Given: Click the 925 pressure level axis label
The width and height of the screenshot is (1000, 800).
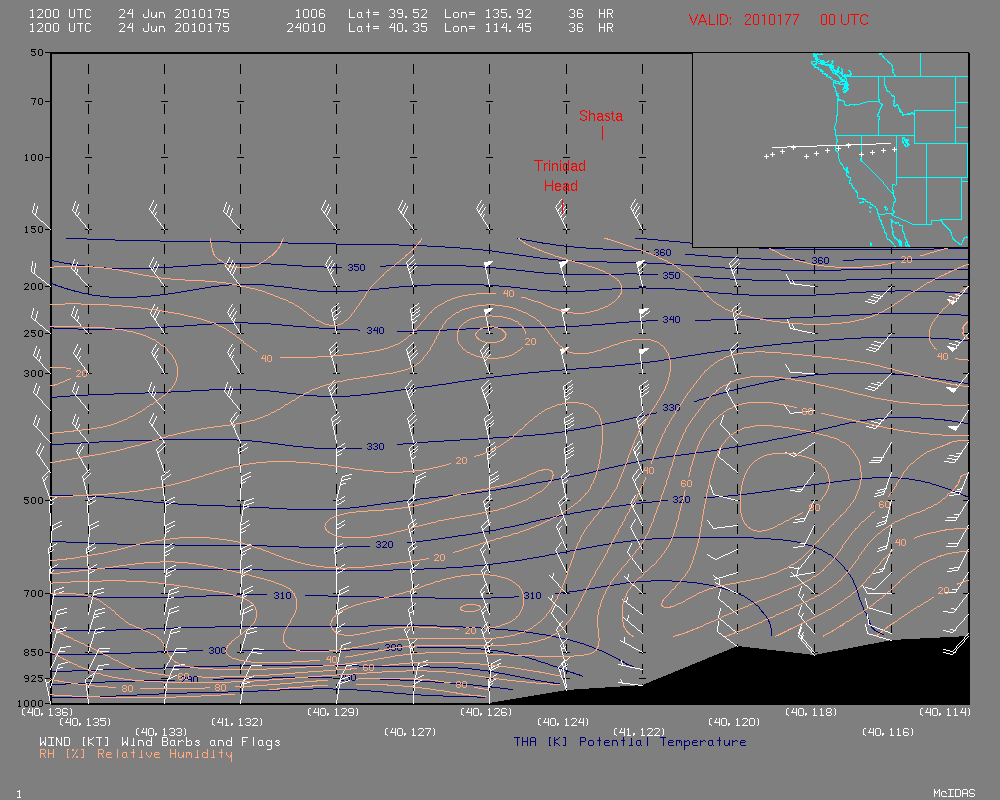Looking at the screenshot, I should tap(34, 678).
